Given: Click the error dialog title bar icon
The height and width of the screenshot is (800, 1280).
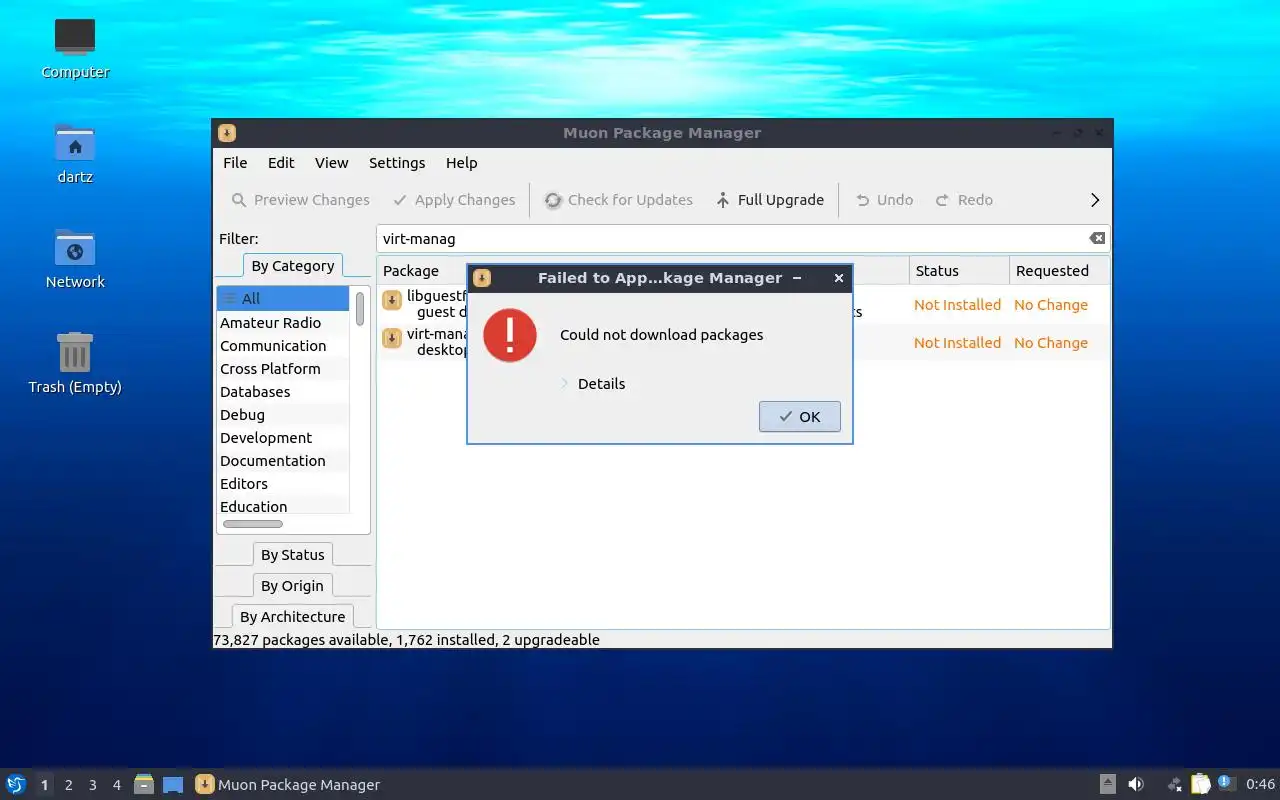Looking at the screenshot, I should (482, 278).
